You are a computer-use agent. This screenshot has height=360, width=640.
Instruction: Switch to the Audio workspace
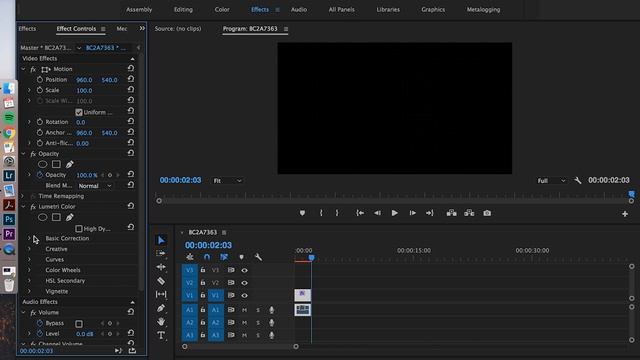[x=299, y=9]
